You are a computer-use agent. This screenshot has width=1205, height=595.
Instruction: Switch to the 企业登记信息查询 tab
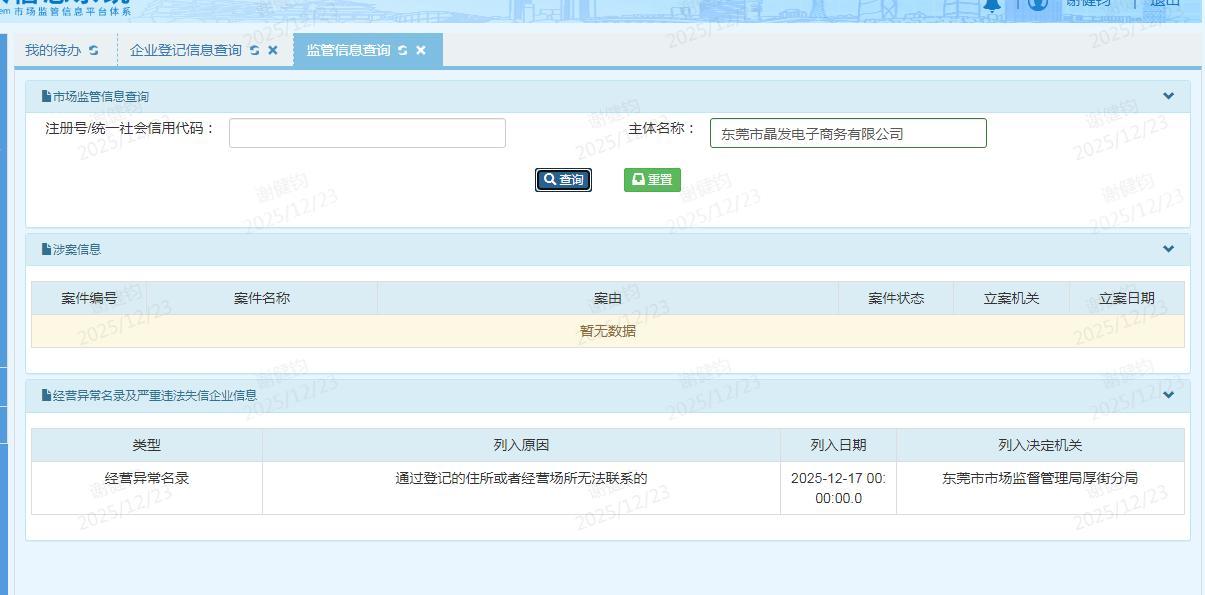click(x=186, y=51)
